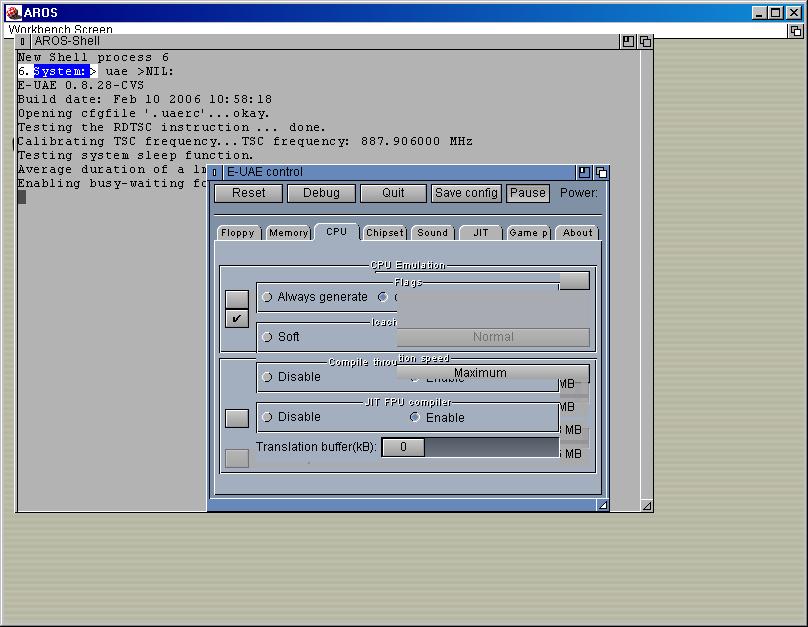Show the Sound tab
The width and height of the screenshot is (808, 627).
pyautogui.click(x=433, y=233)
